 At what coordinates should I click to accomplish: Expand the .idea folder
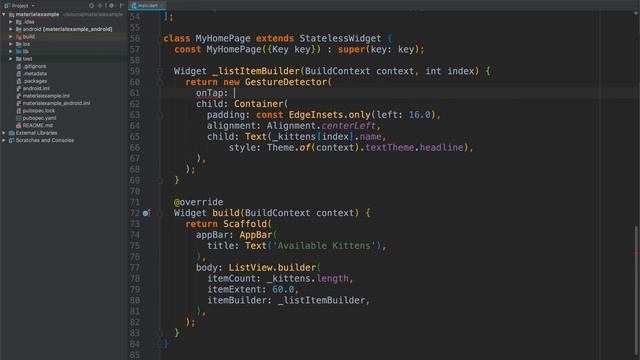pos(11,22)
